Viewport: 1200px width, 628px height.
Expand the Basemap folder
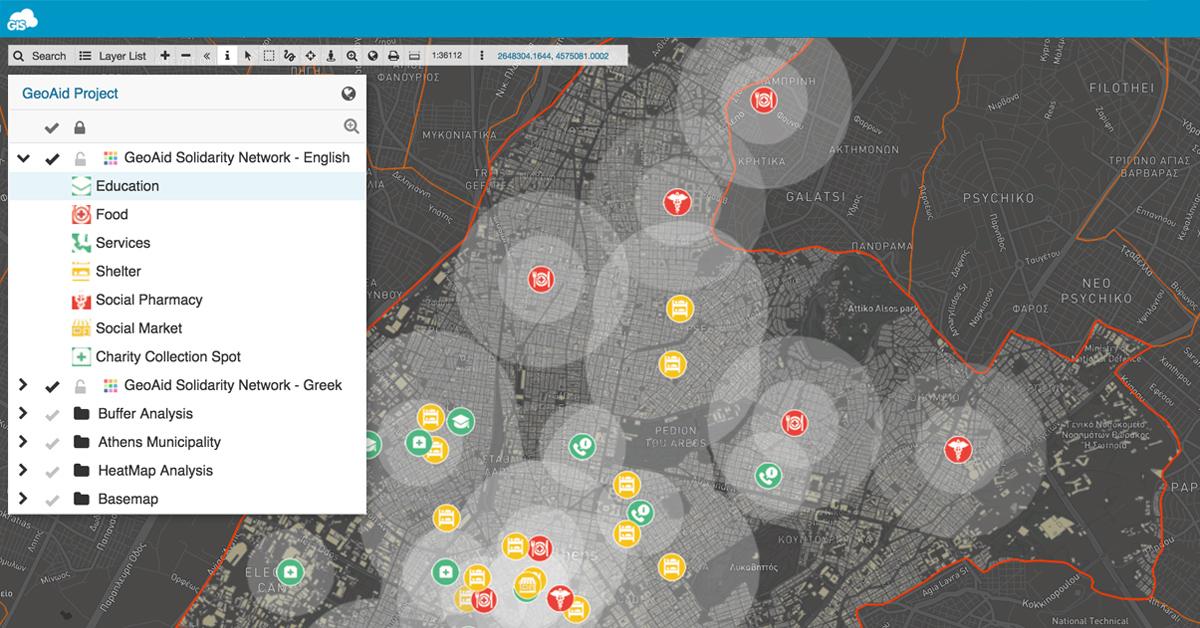point(23,499)
